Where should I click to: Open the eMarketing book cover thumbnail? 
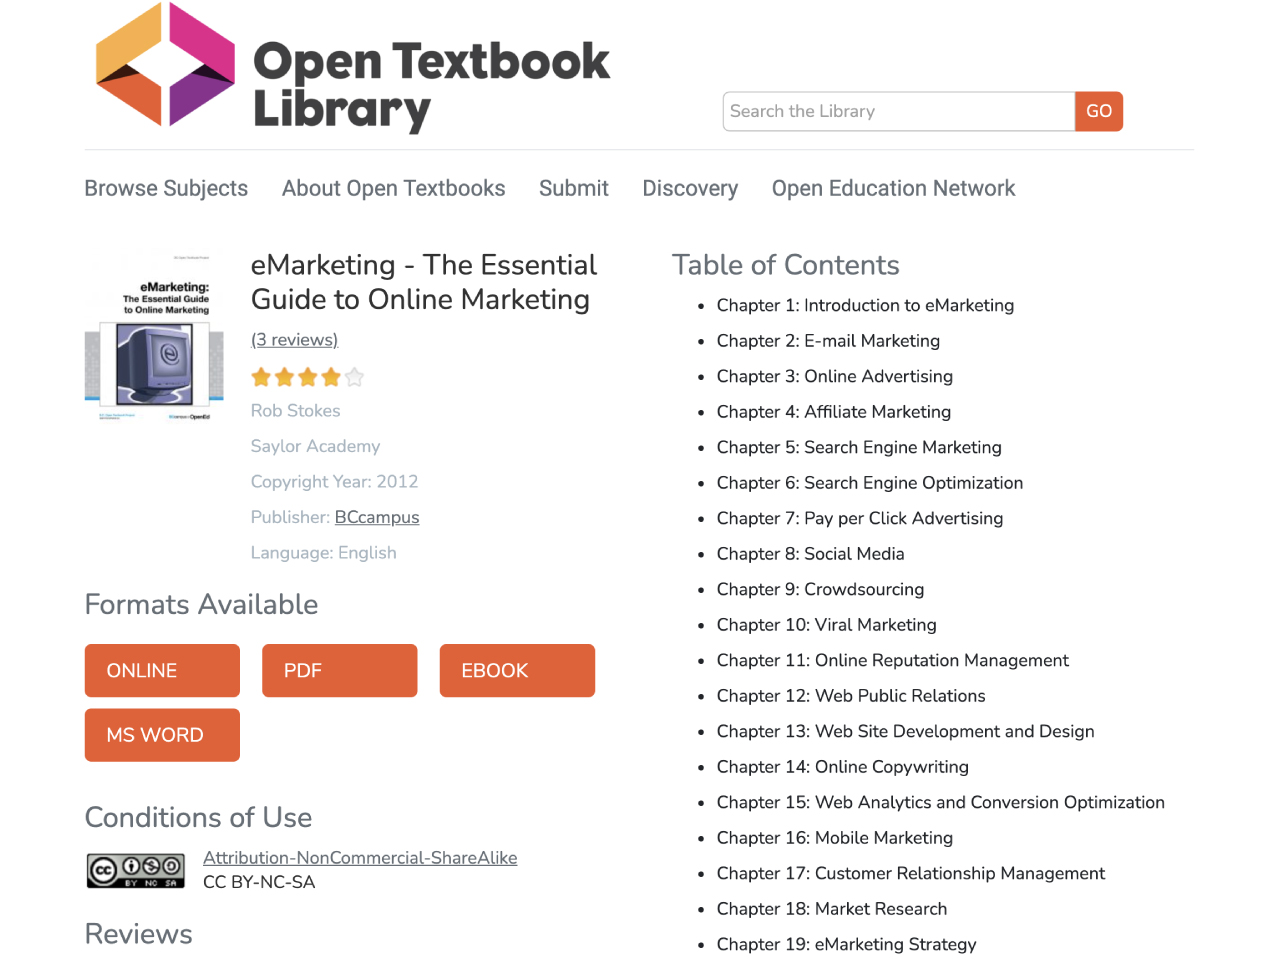154,339
